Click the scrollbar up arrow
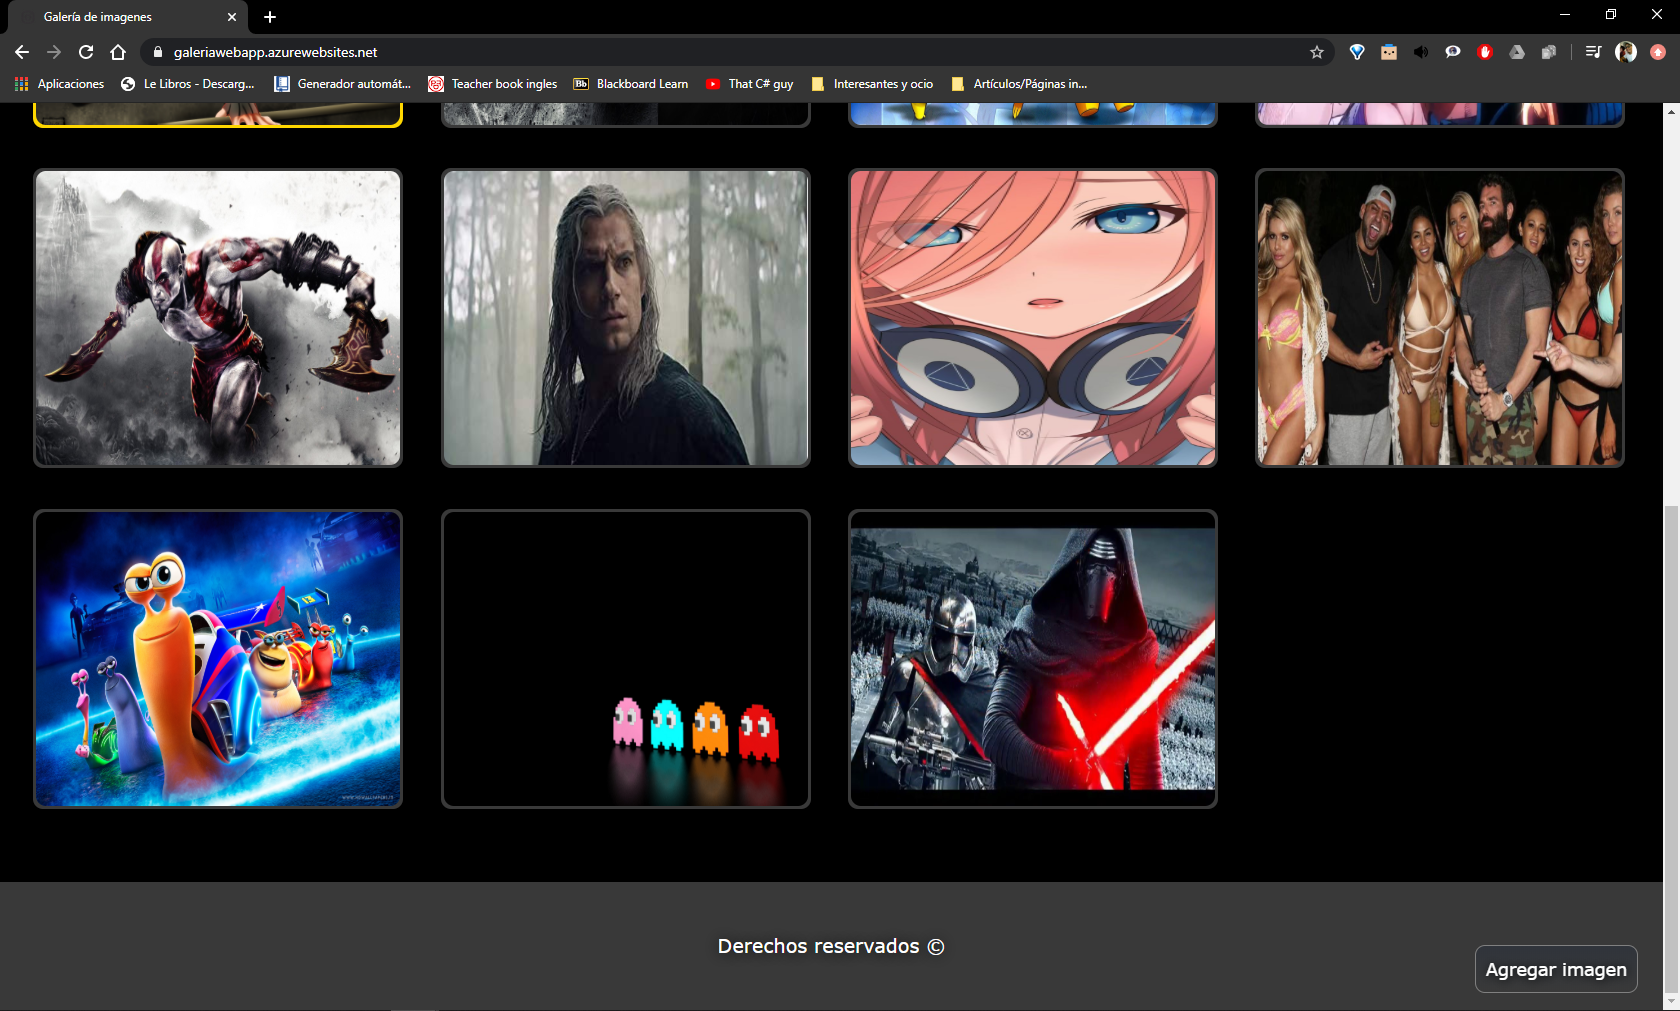Screen dimensions: 1680x1011 click(x=1671, y=111)
